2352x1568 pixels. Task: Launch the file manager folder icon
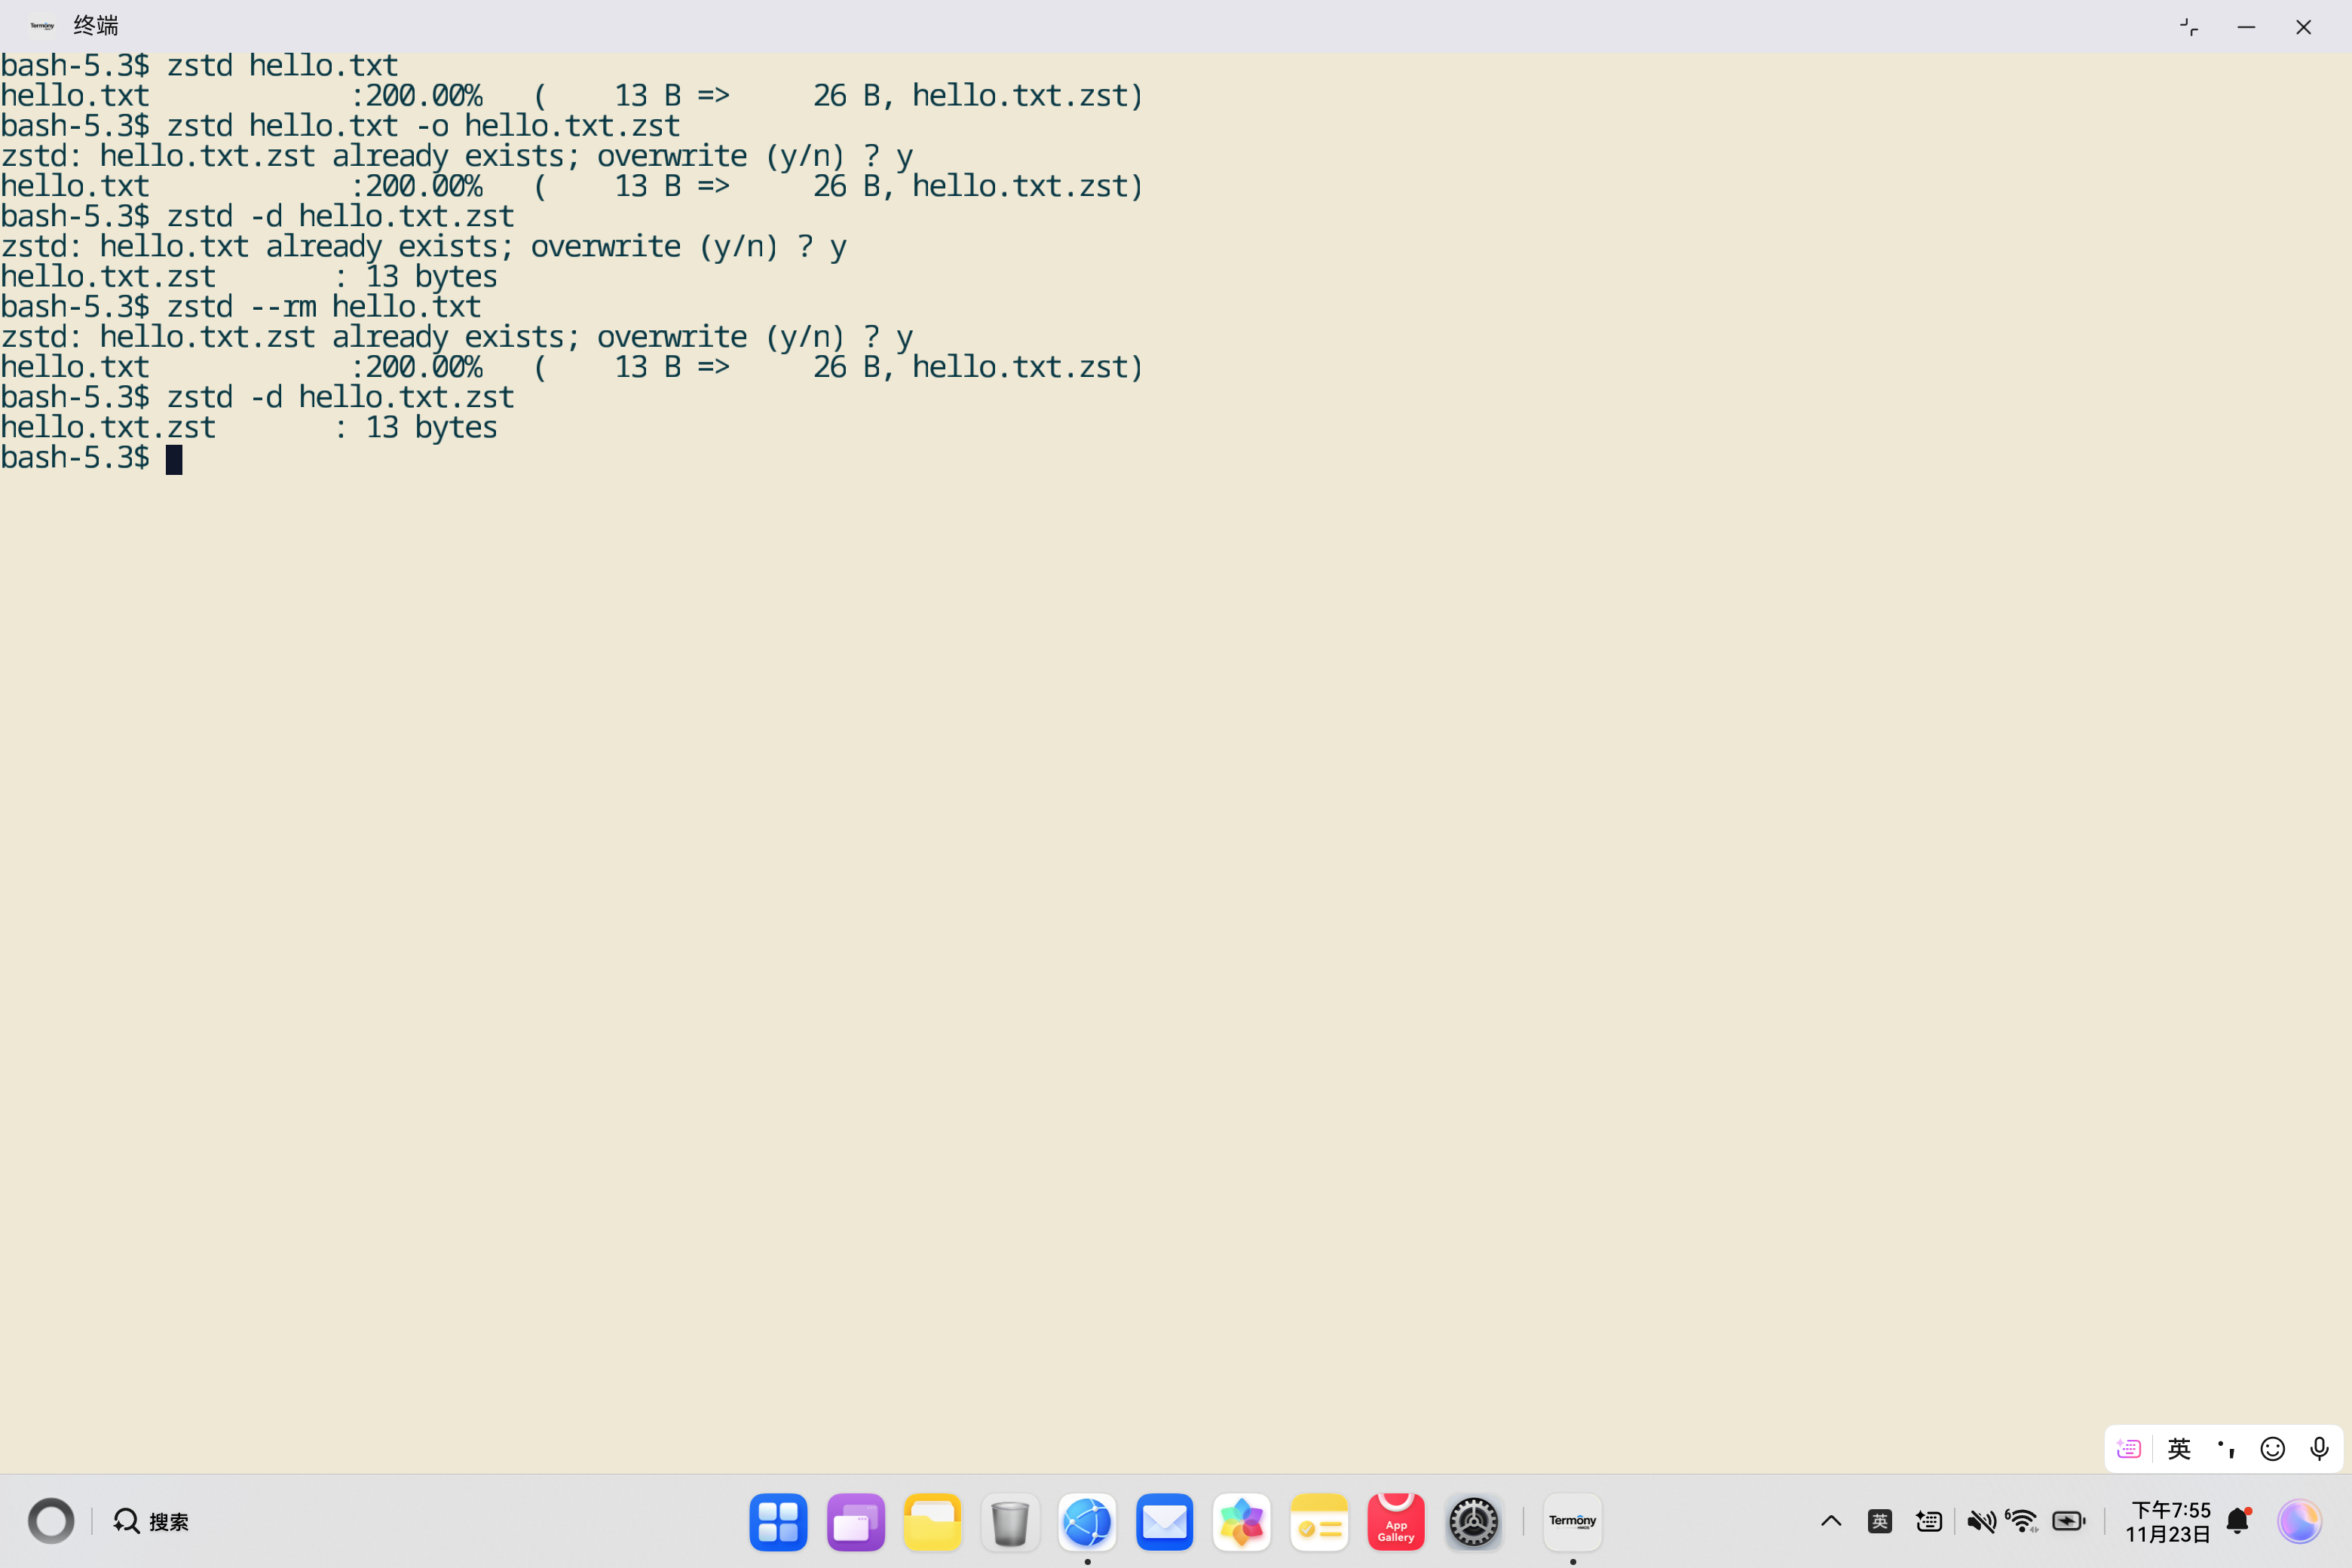click(x=932, y=1521)
